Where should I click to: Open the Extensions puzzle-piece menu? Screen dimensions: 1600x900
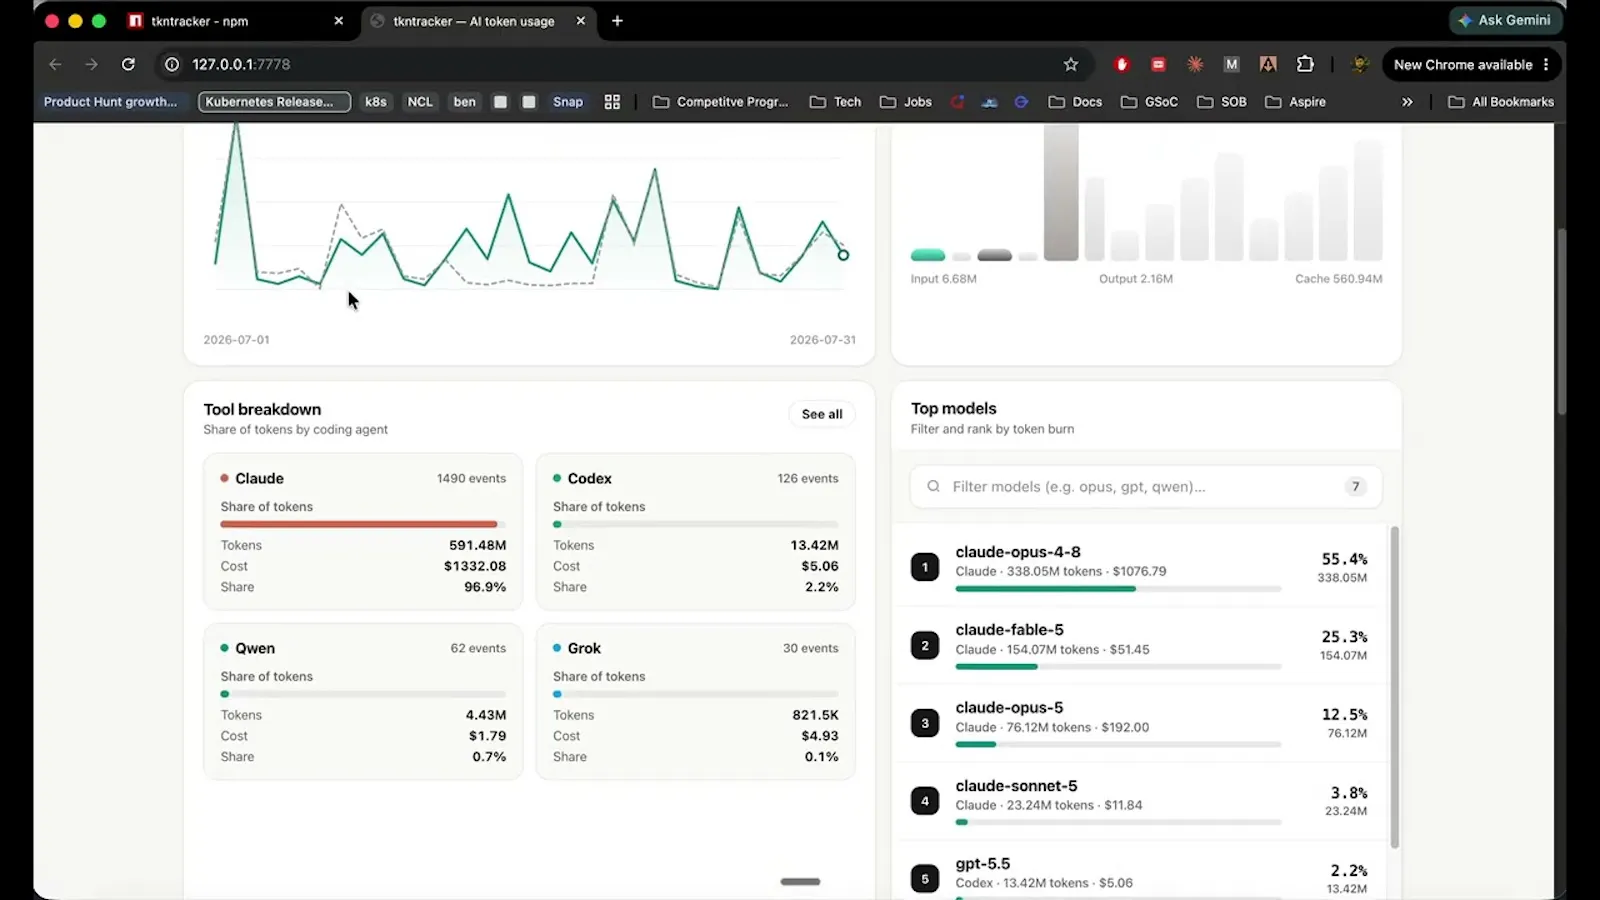[x=1305, y=64]
